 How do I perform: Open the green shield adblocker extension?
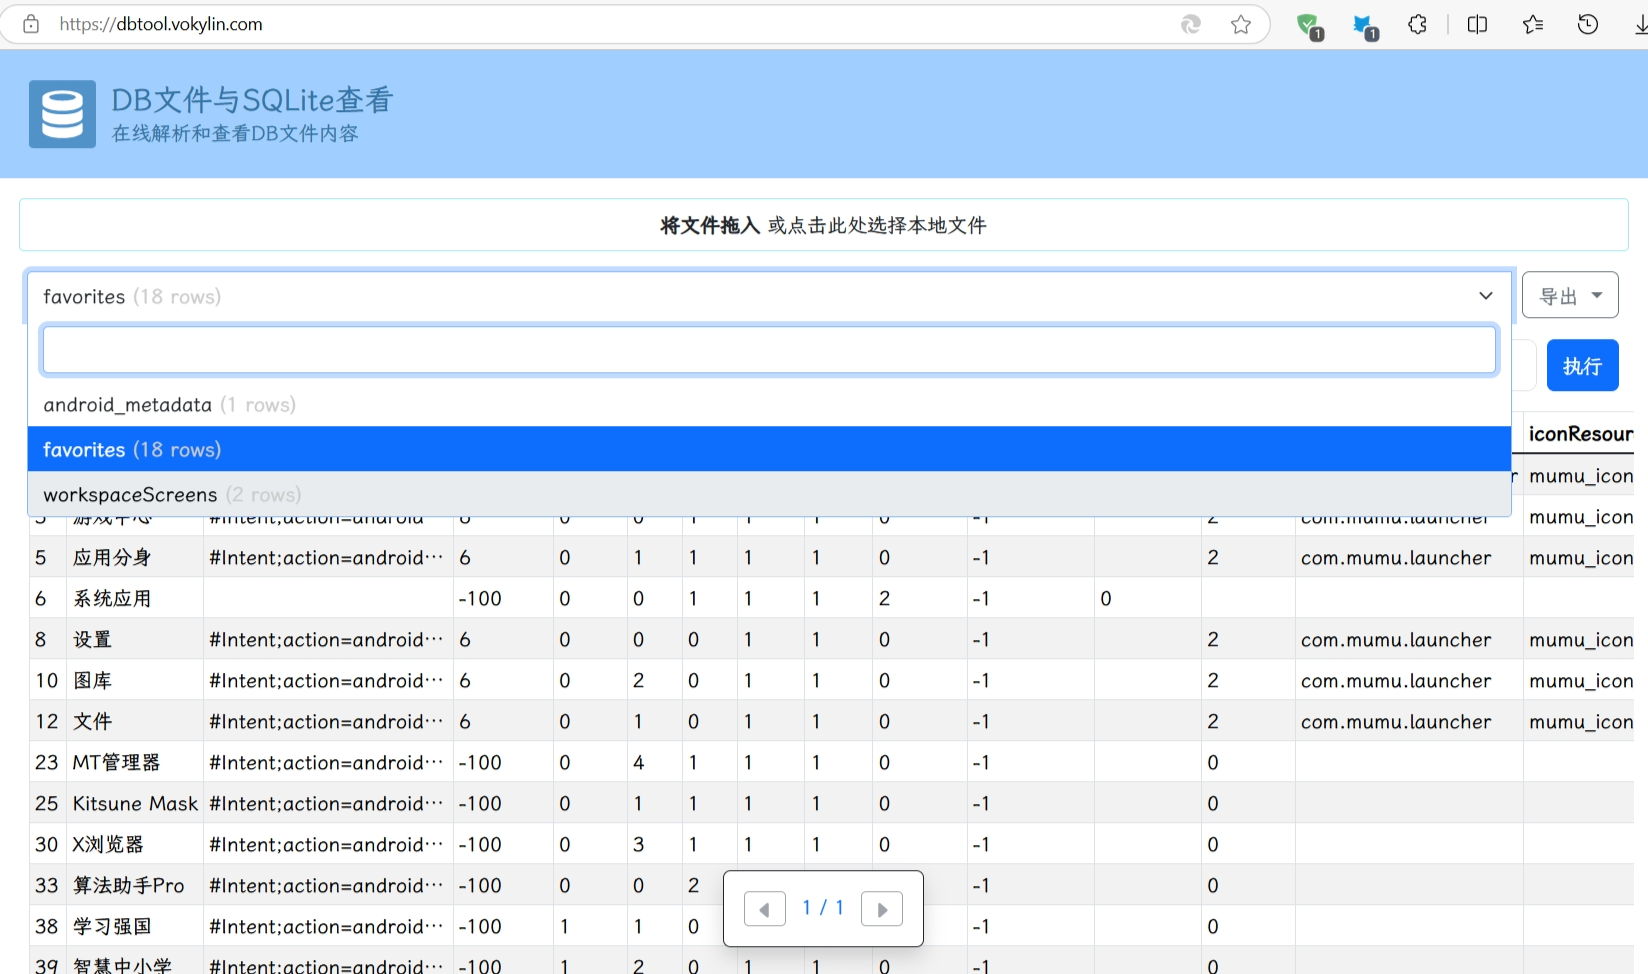pyautogui.click(x=1308, y=26)
